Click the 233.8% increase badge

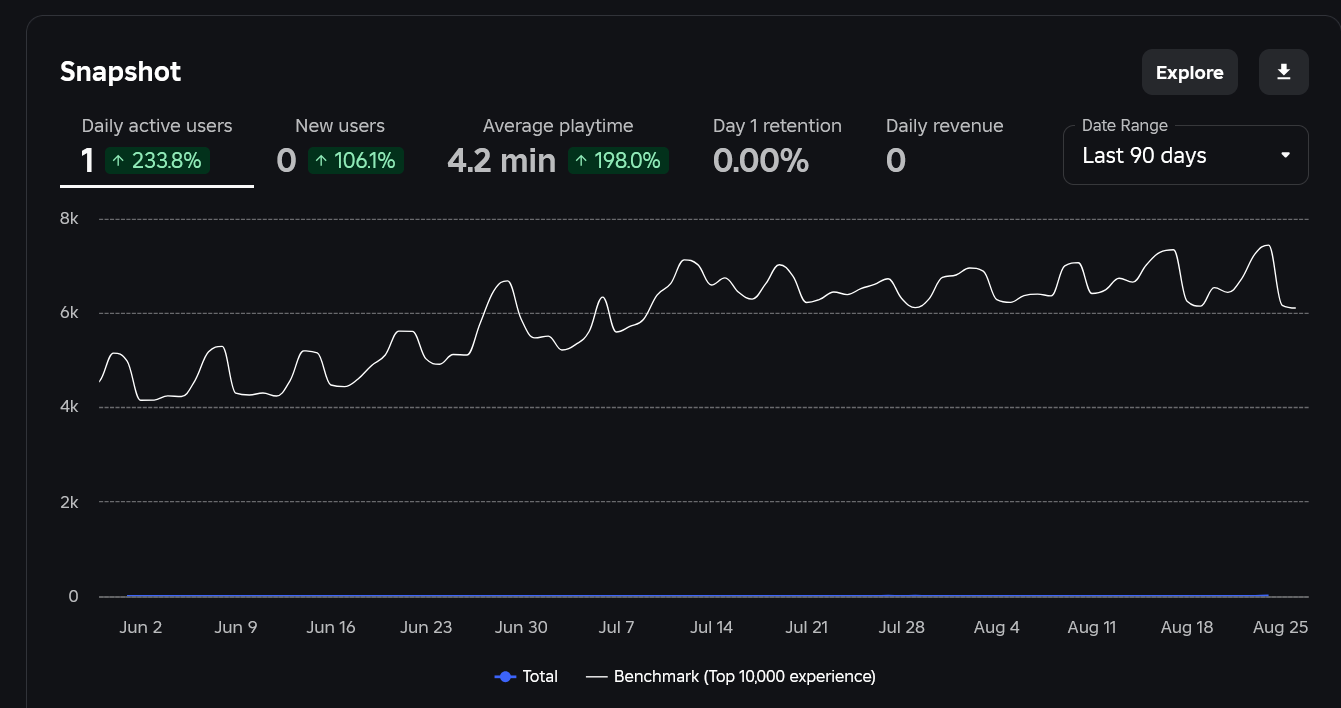(x=157, y=160)
